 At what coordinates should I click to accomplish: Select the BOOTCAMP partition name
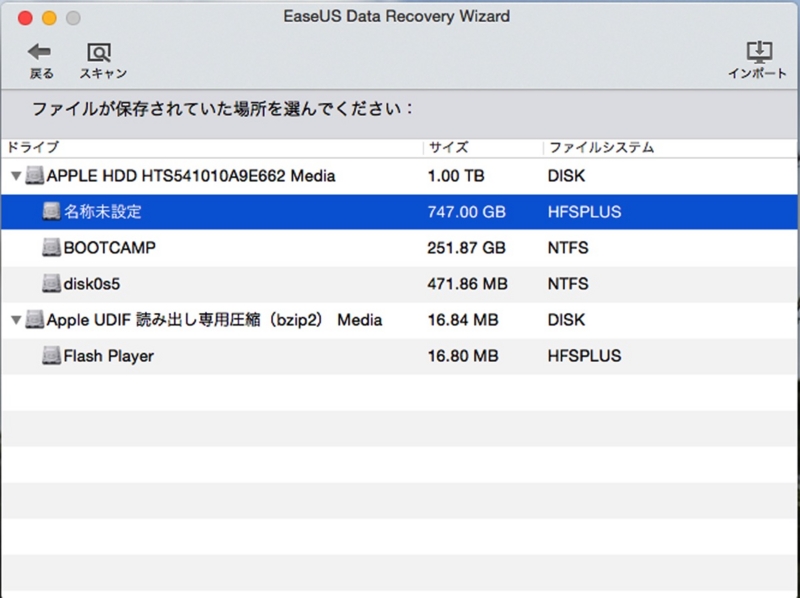(x=109, y=248)
